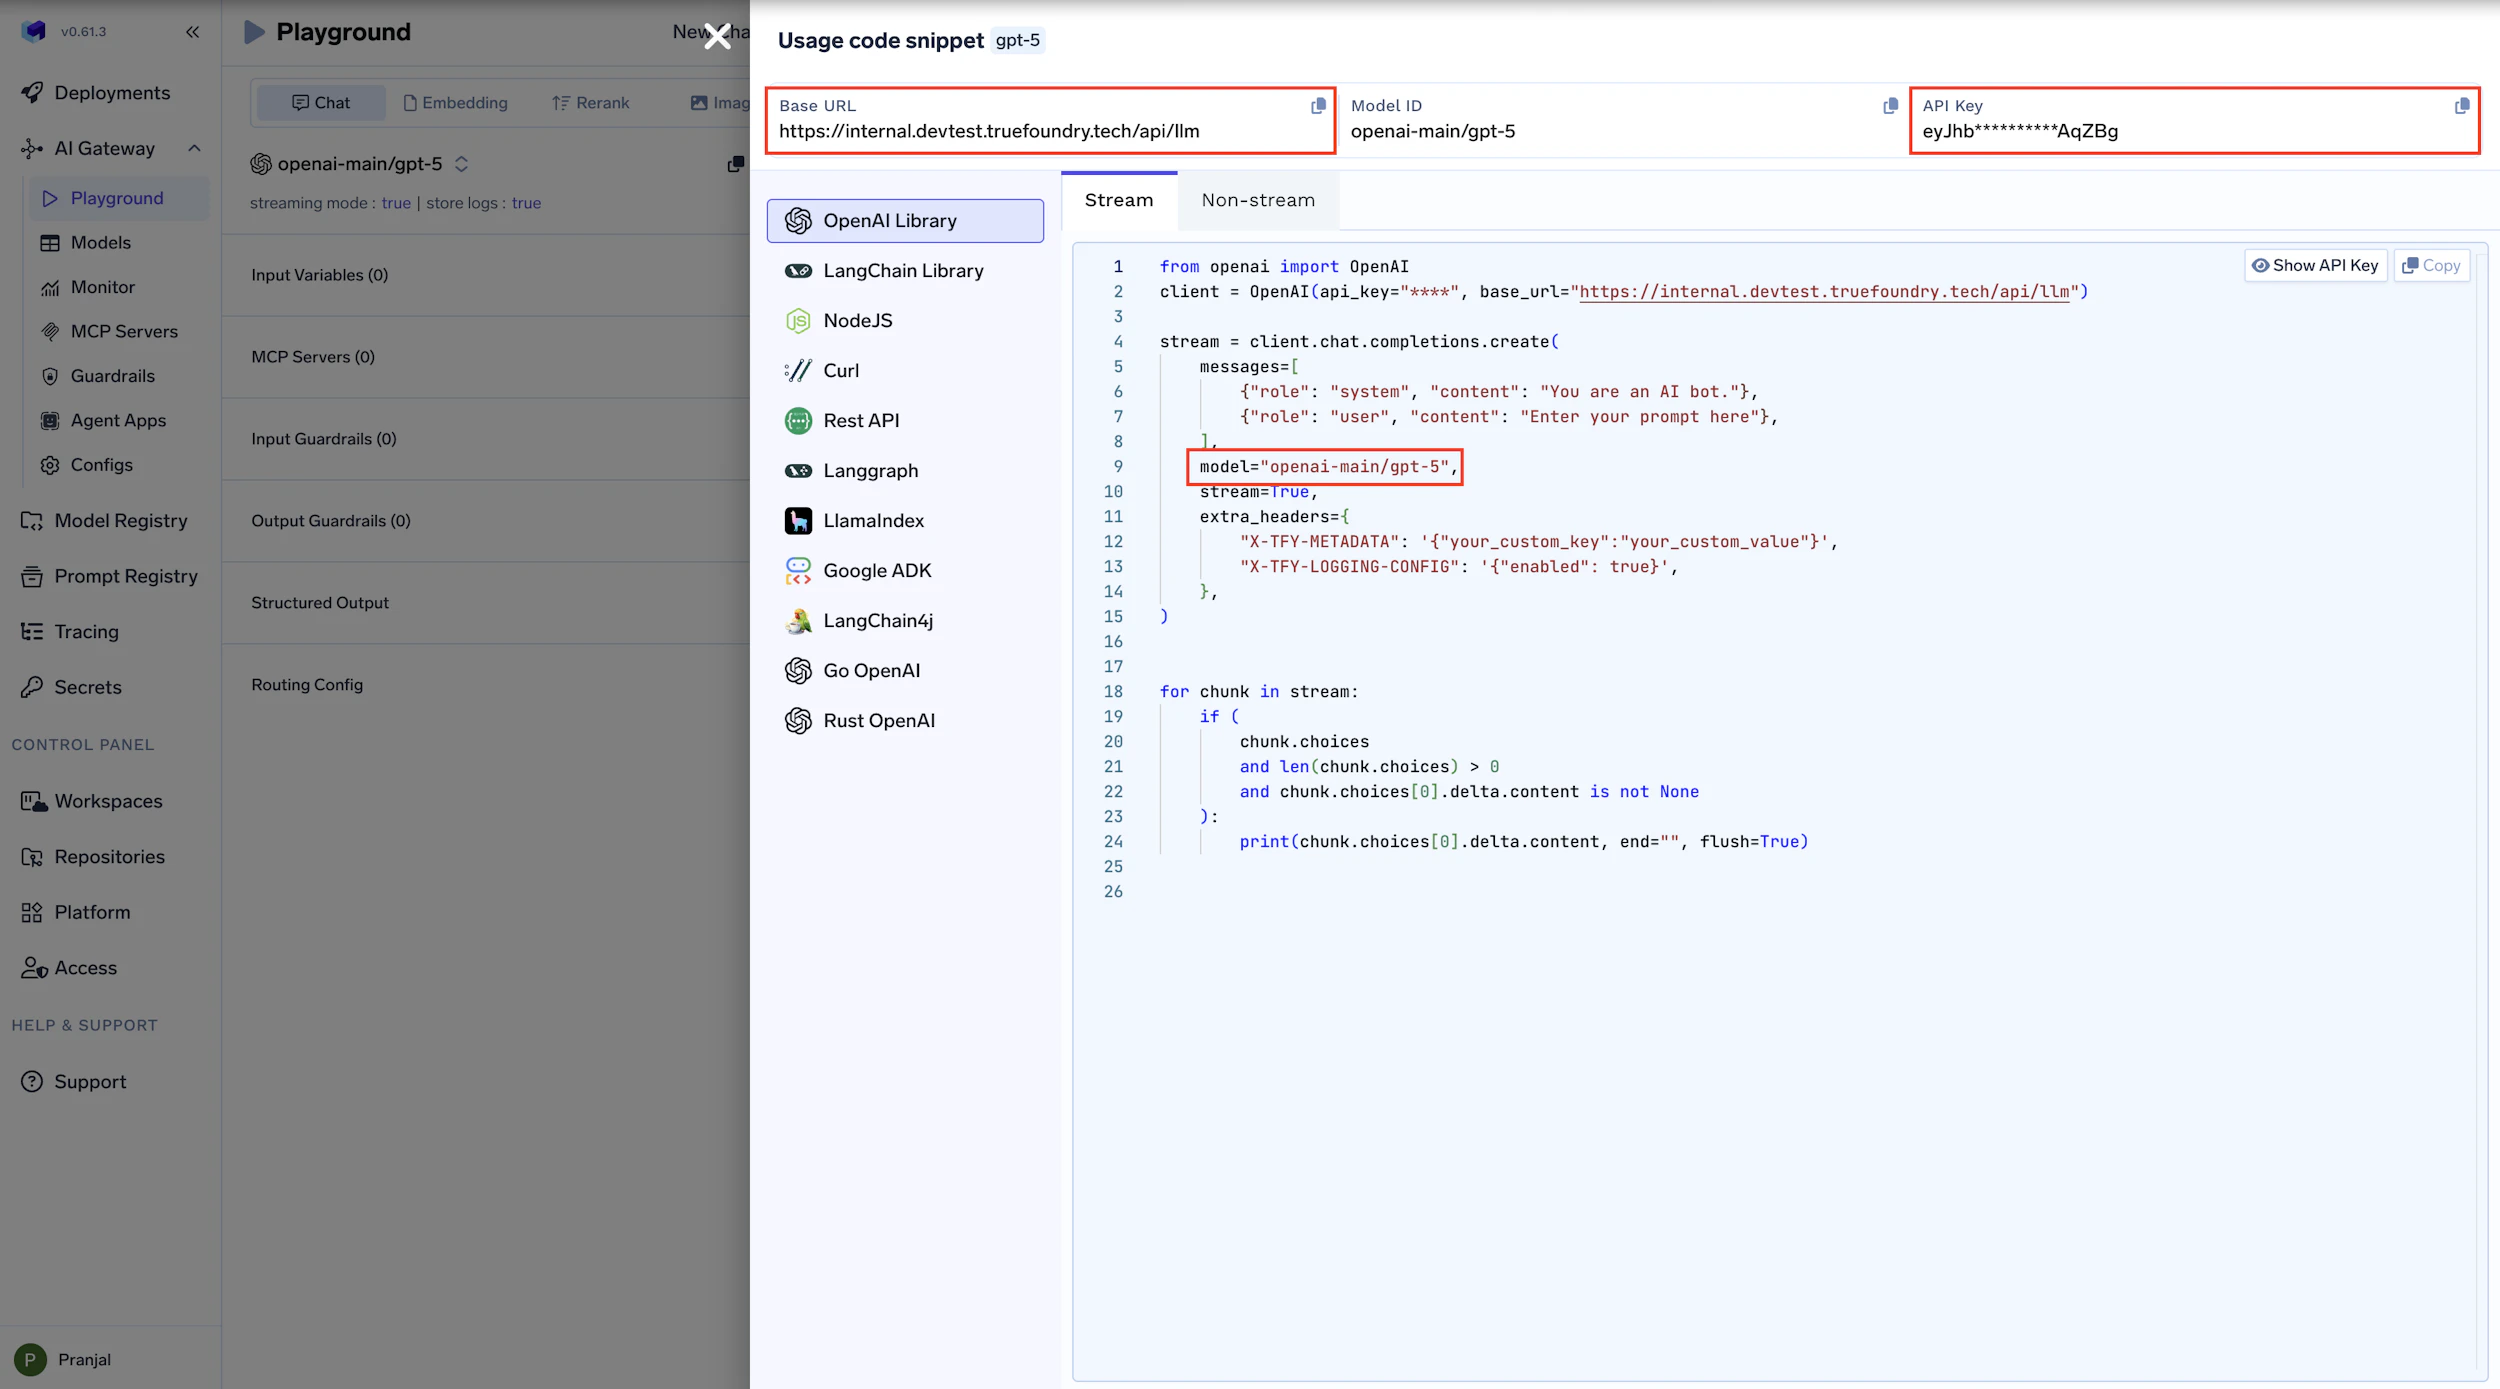The width and height of the screenshot is (2500, 1389).
Task: Switch to the Embedding playground tab
Action: [456, 102]
